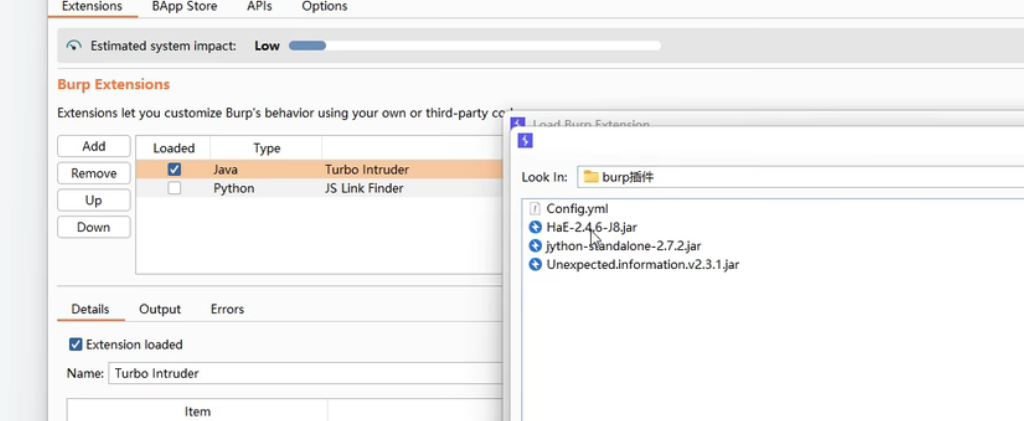Viewport: 1024px width, 421px height.
Task: Click the Config.yml document icon
Action: (x=535, y=208)
